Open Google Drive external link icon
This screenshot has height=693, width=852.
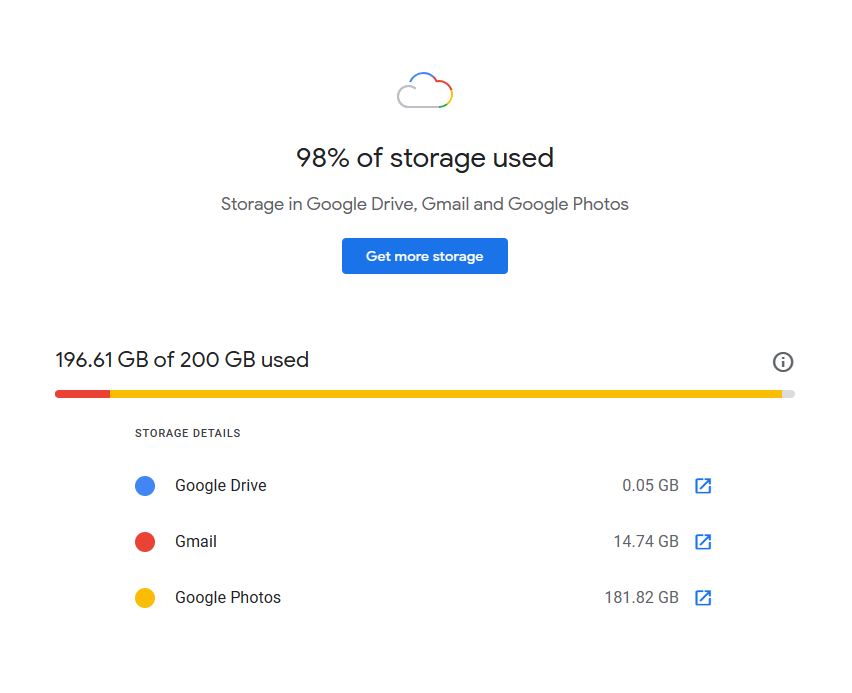point(703,486)
